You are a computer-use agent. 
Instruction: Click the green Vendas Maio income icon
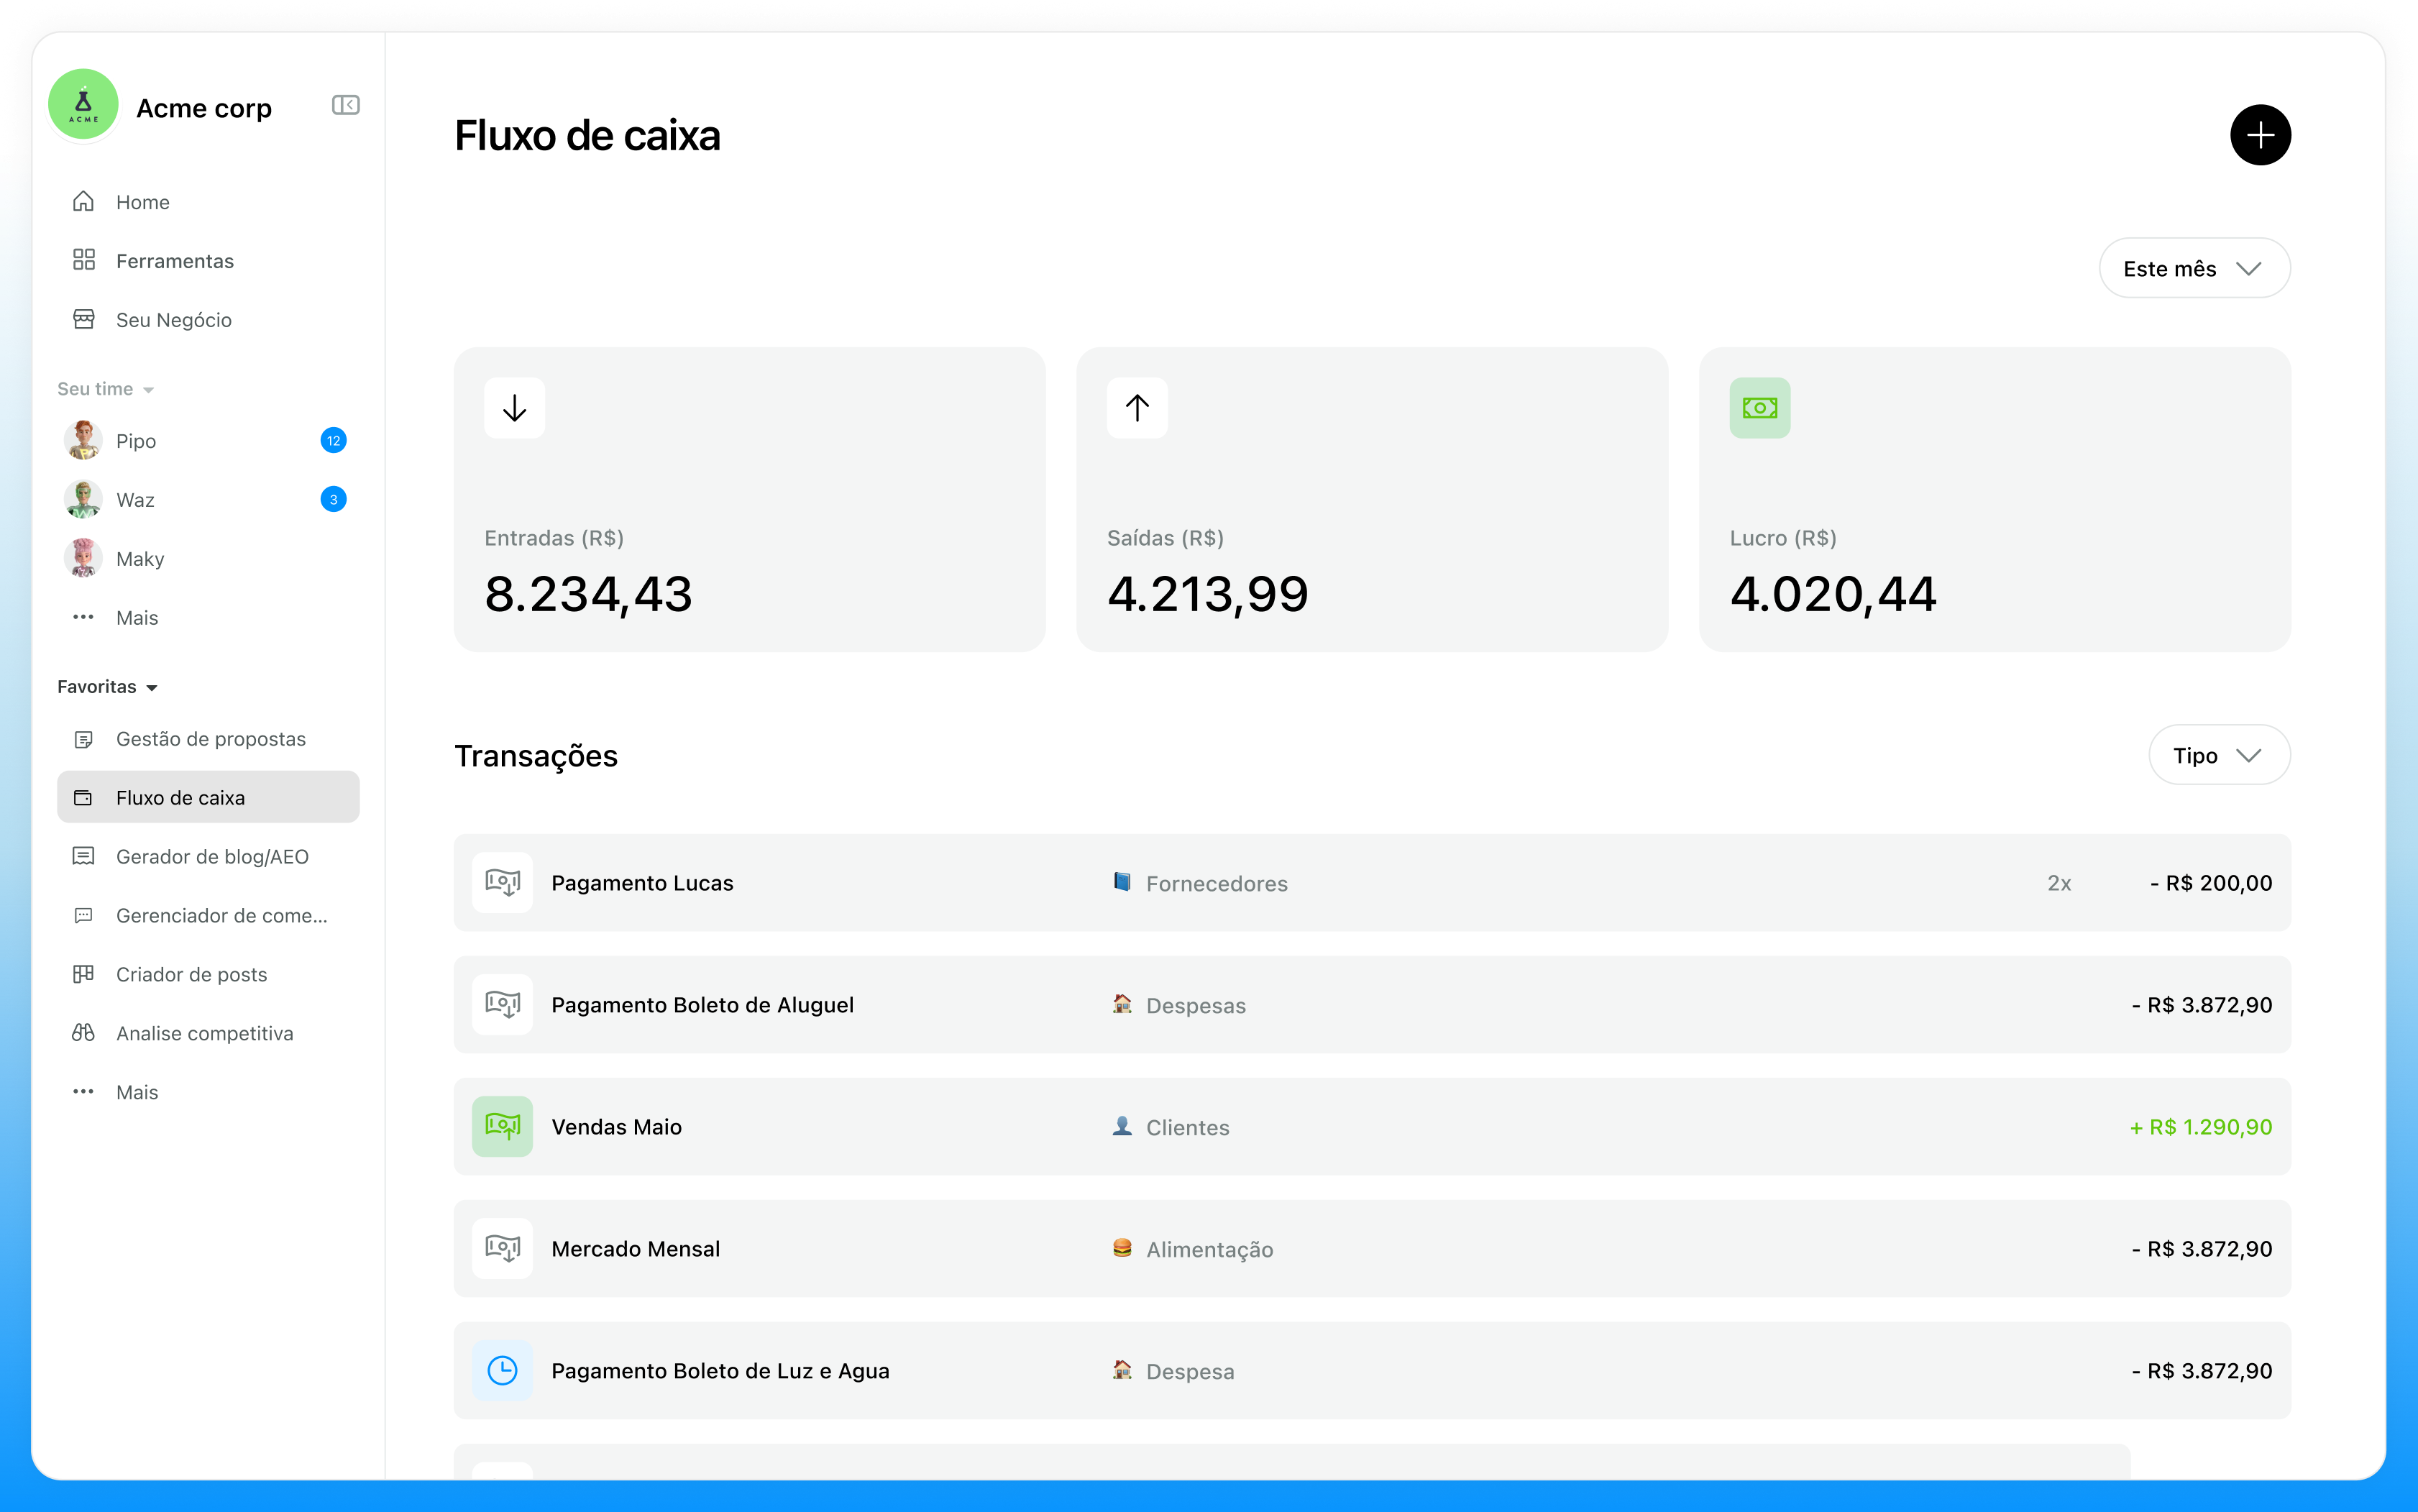pos(502,1127)
